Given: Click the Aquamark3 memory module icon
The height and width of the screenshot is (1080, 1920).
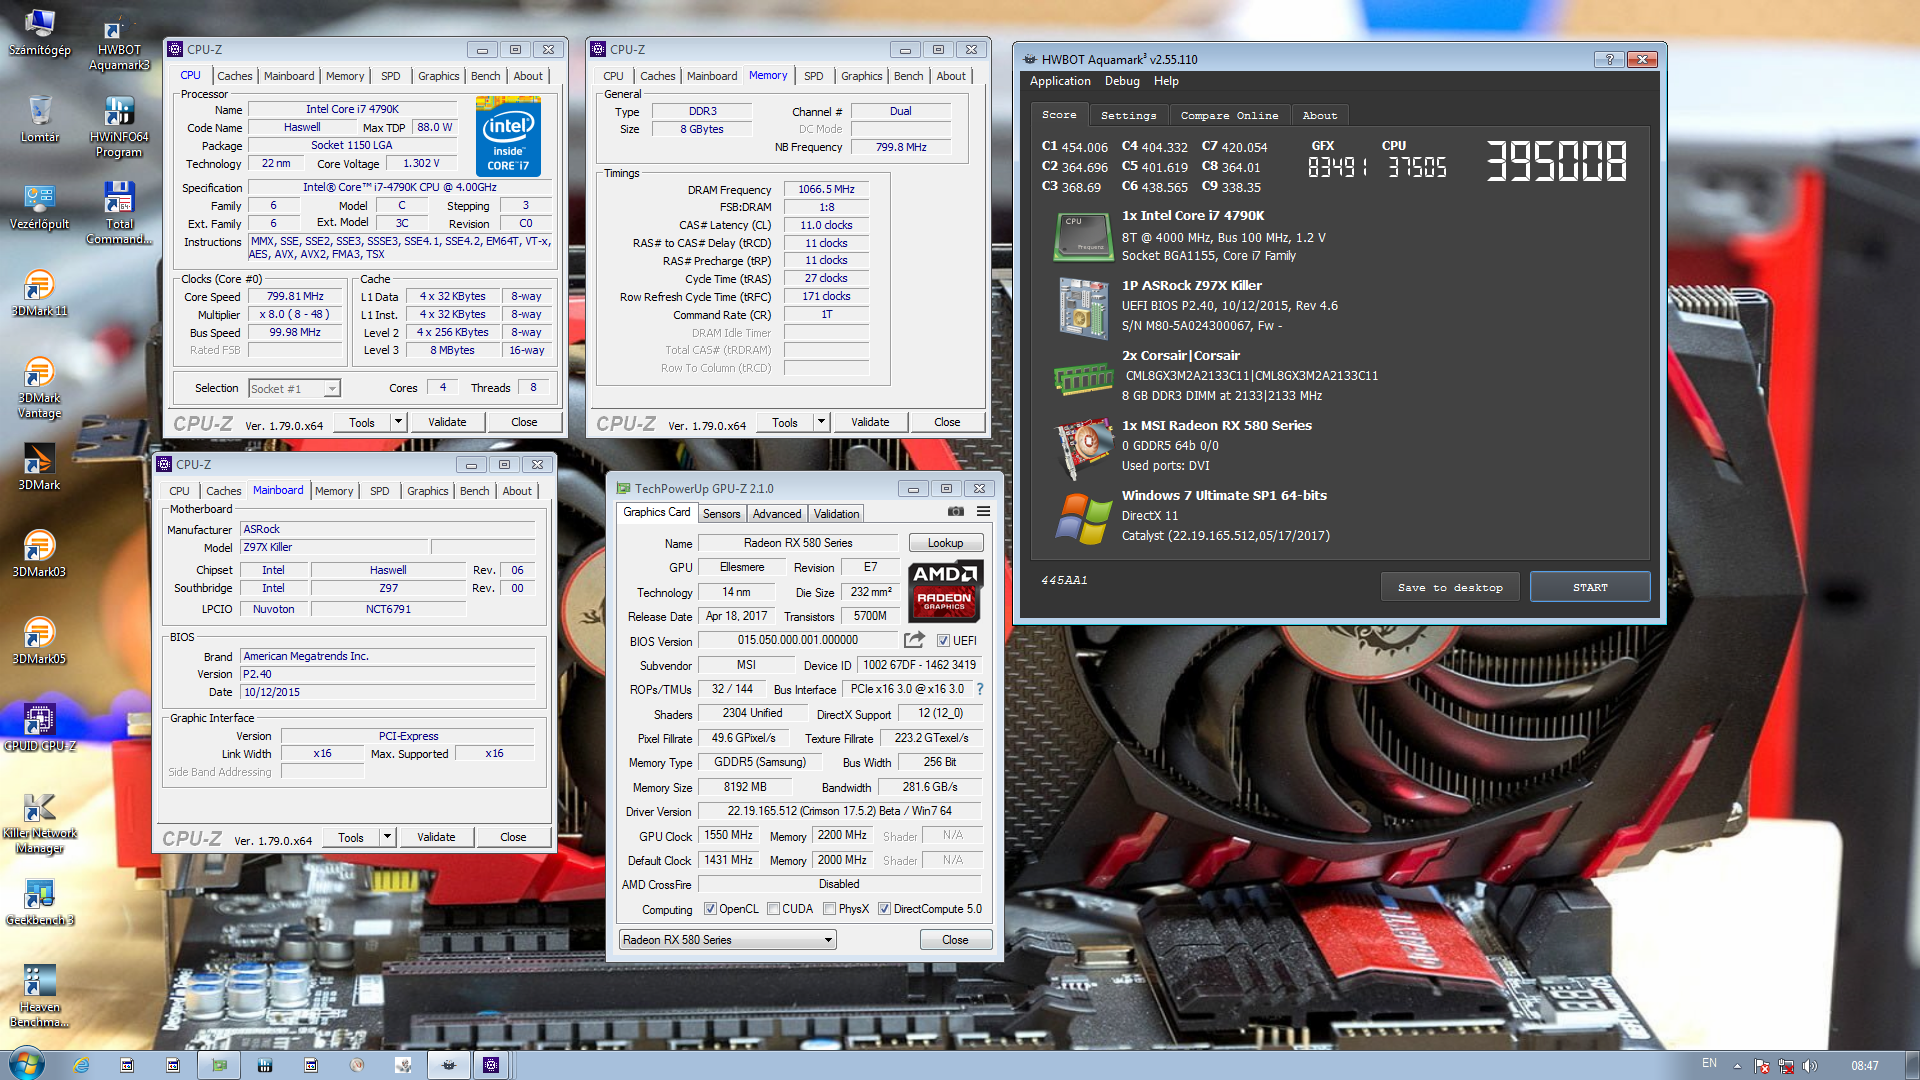Looking at the screenshot, I should pos(1084,378).
